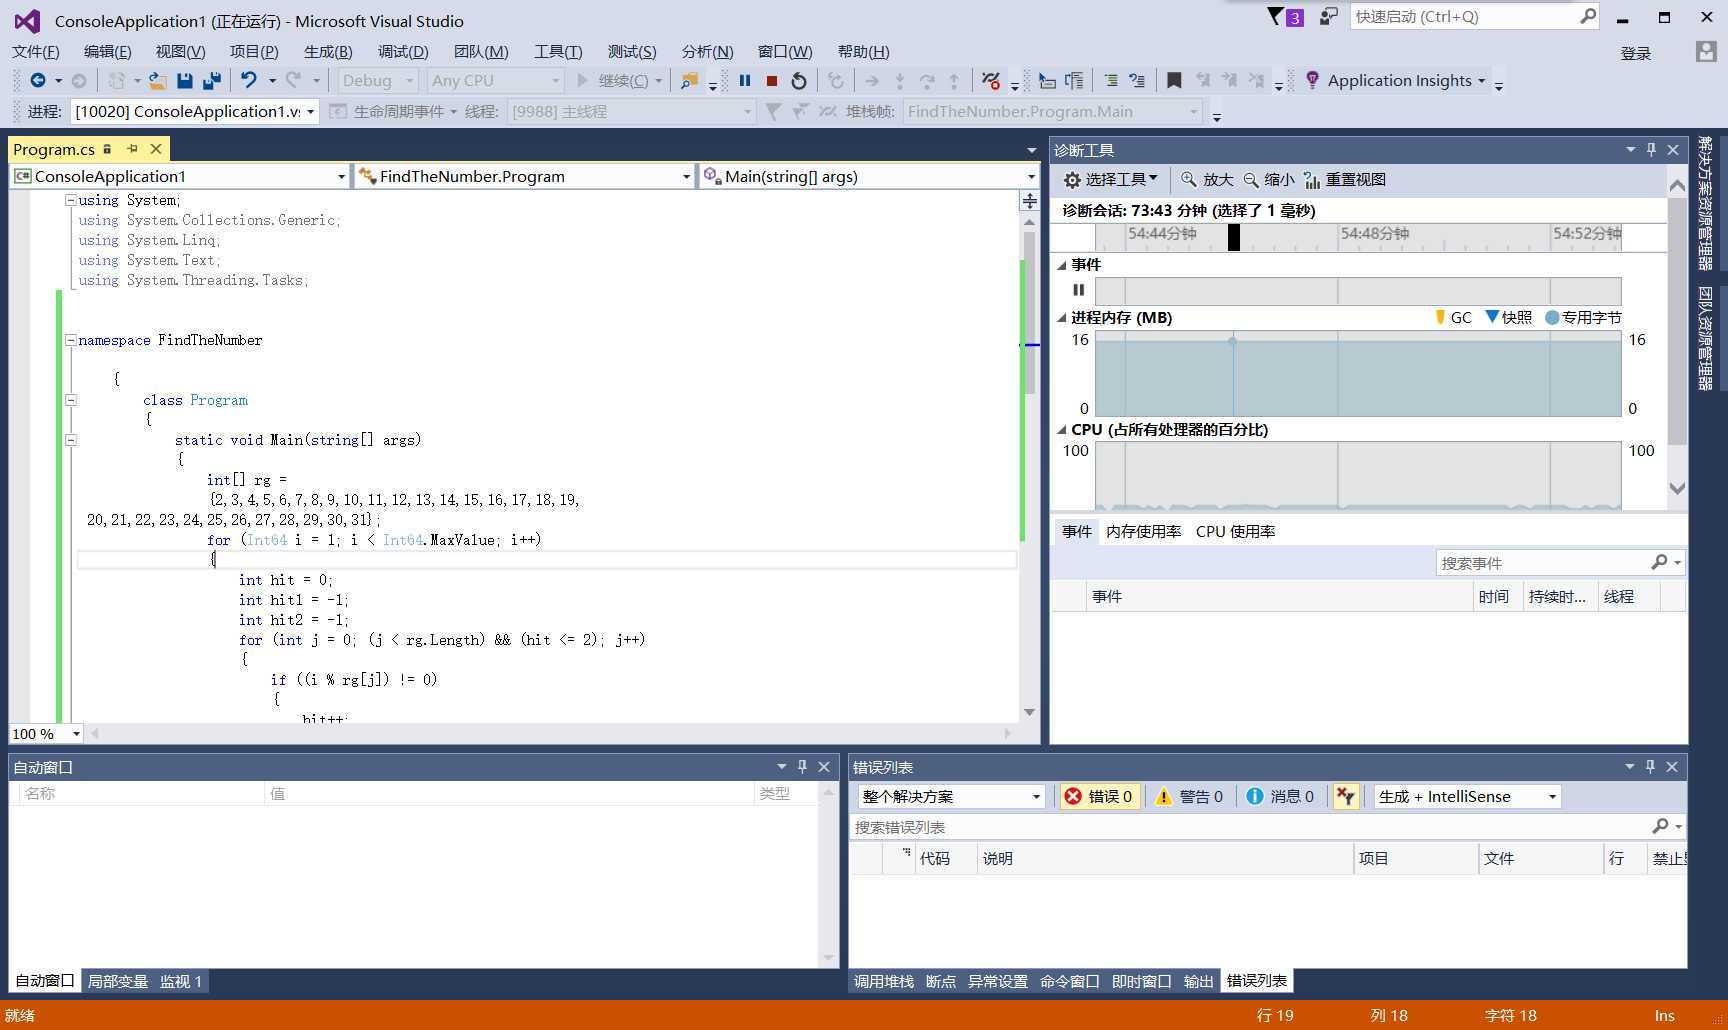Viewport: 1728px width, 1030px height.
Task: Stop debugging with the red square
Action: (x=772, y=81)
